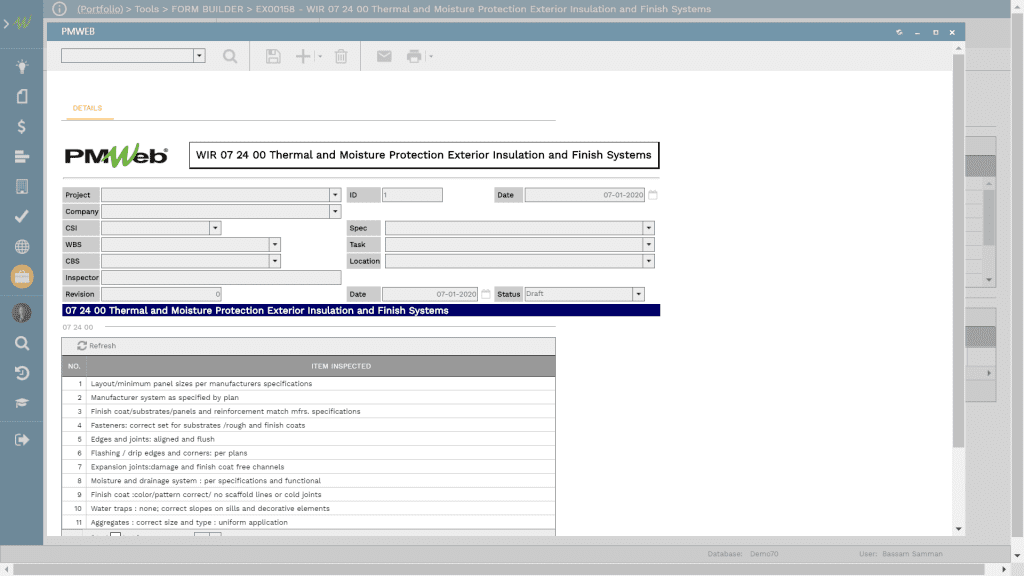1024x576 pixels.
Task: Open the dollar sign cost module
Action: point(22,127)
